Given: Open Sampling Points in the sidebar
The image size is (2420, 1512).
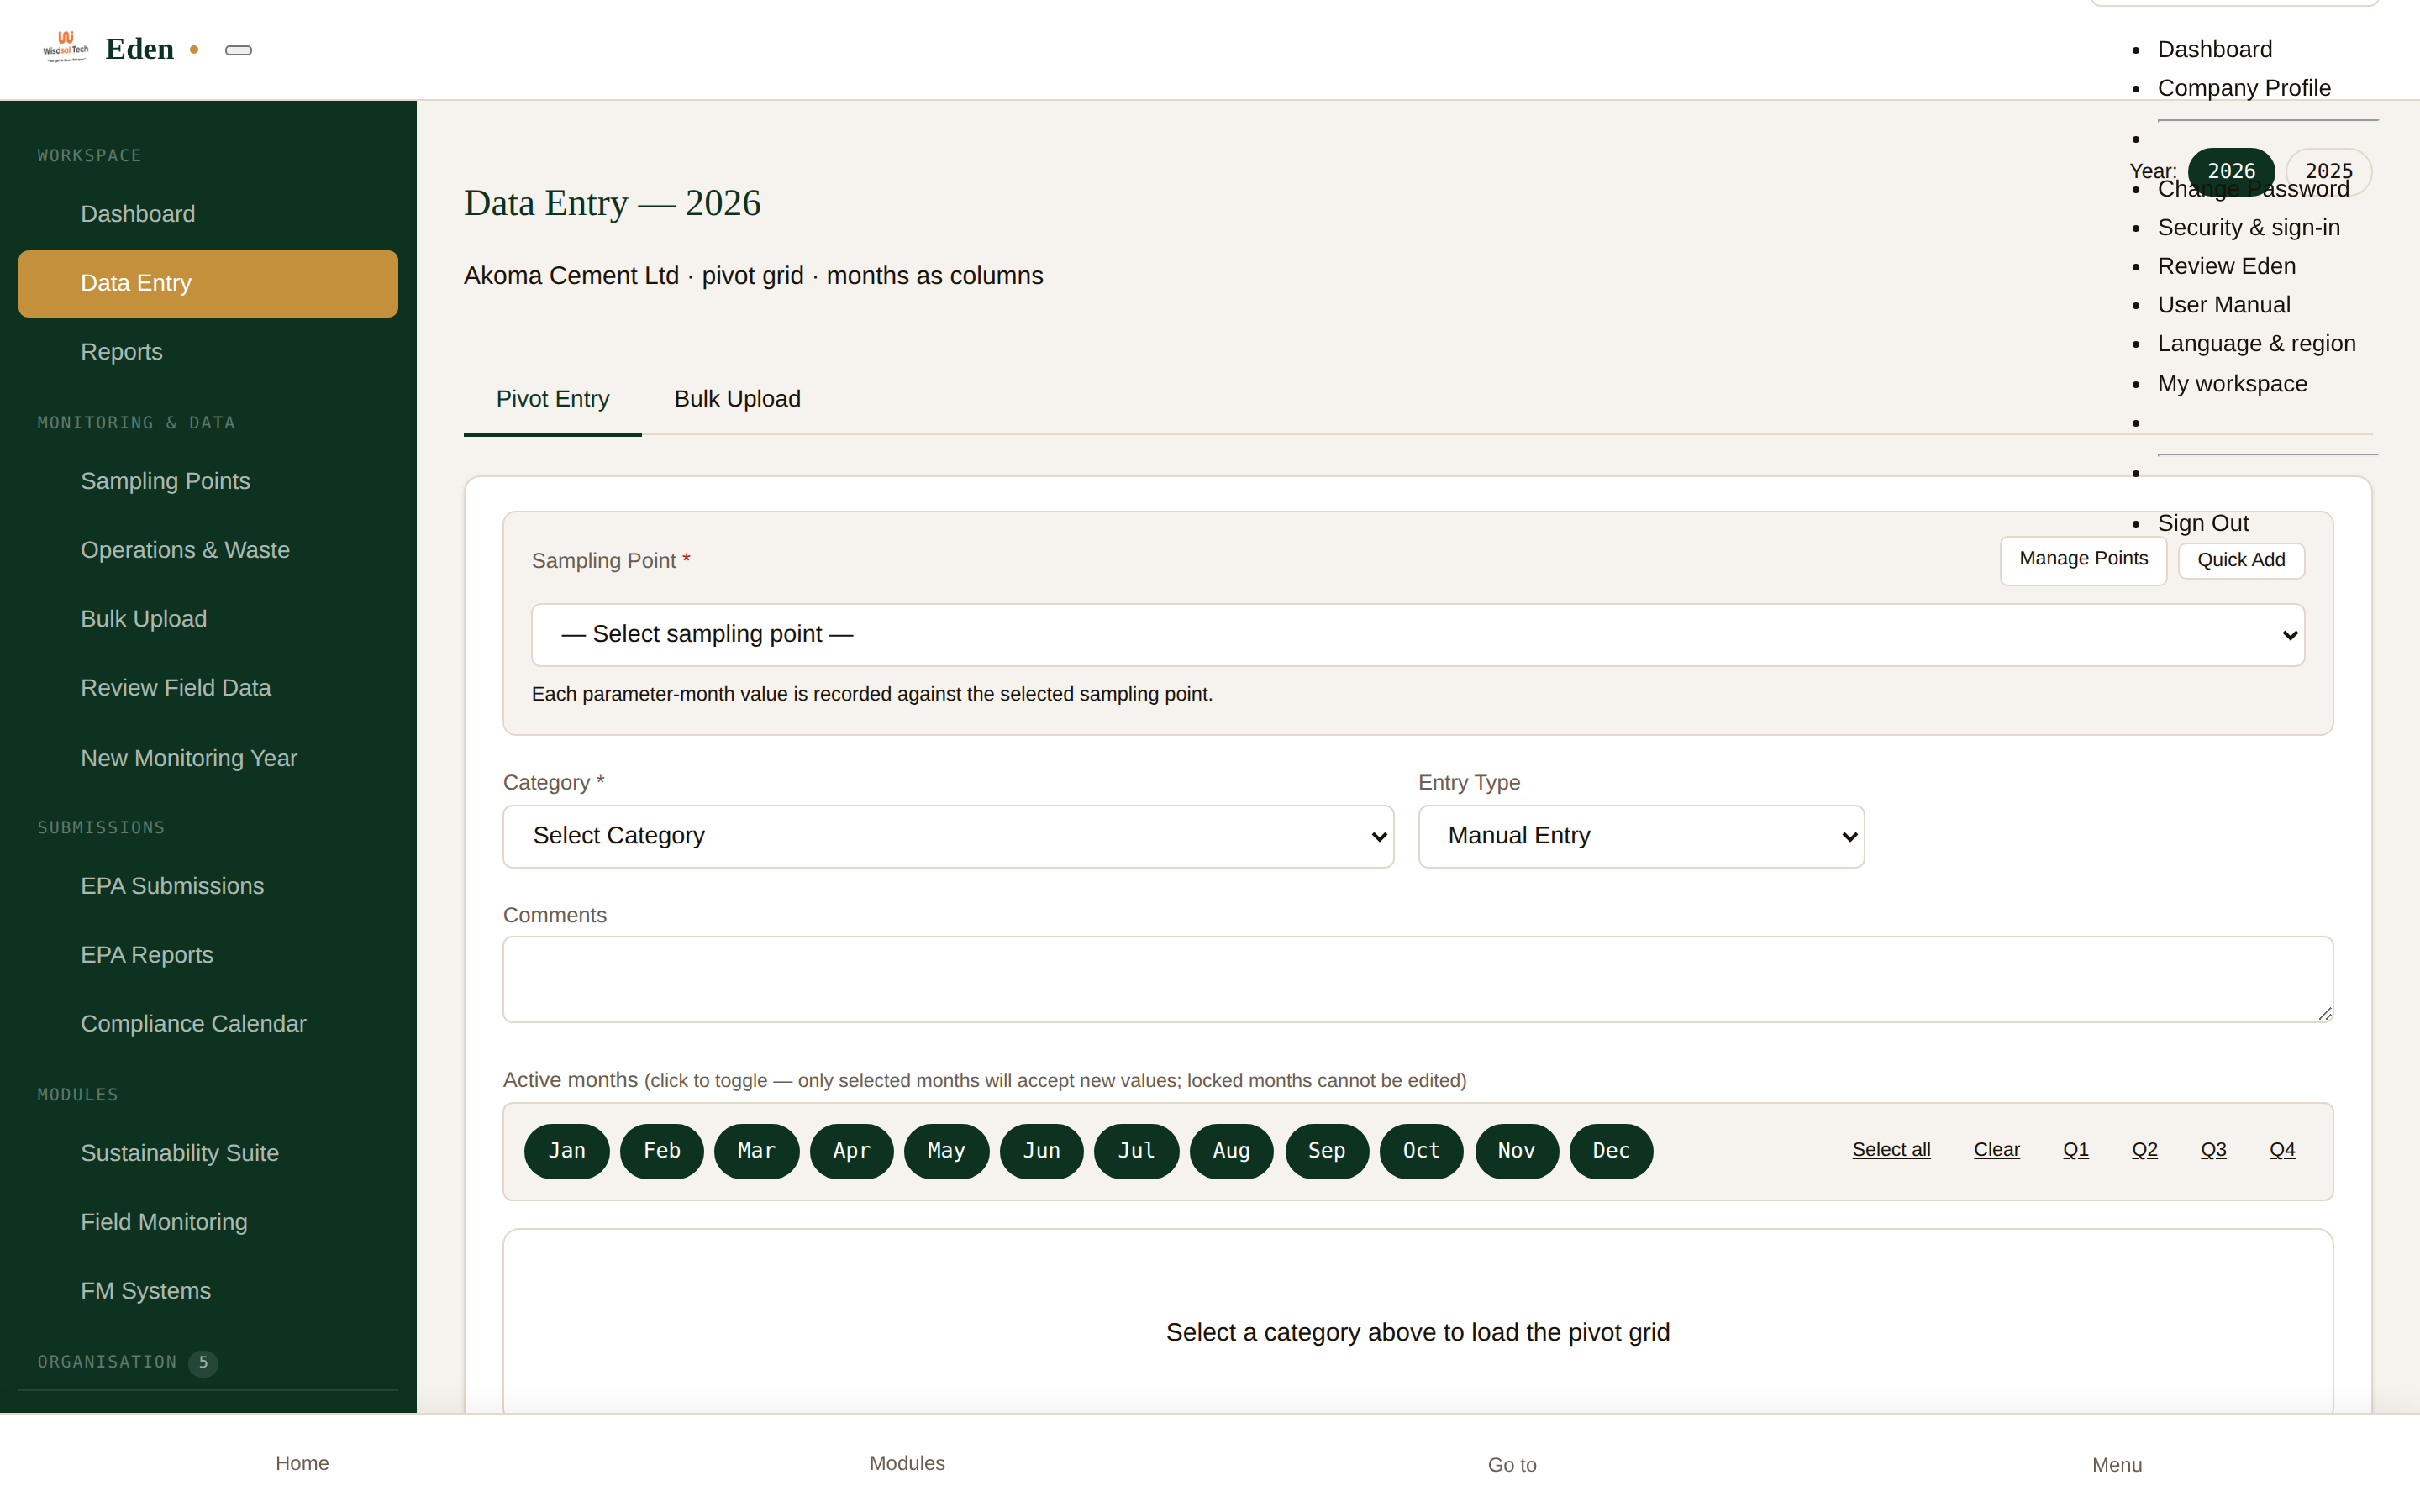Looking at the screenshot, I should pyautogui.click(x=208, y=481).
